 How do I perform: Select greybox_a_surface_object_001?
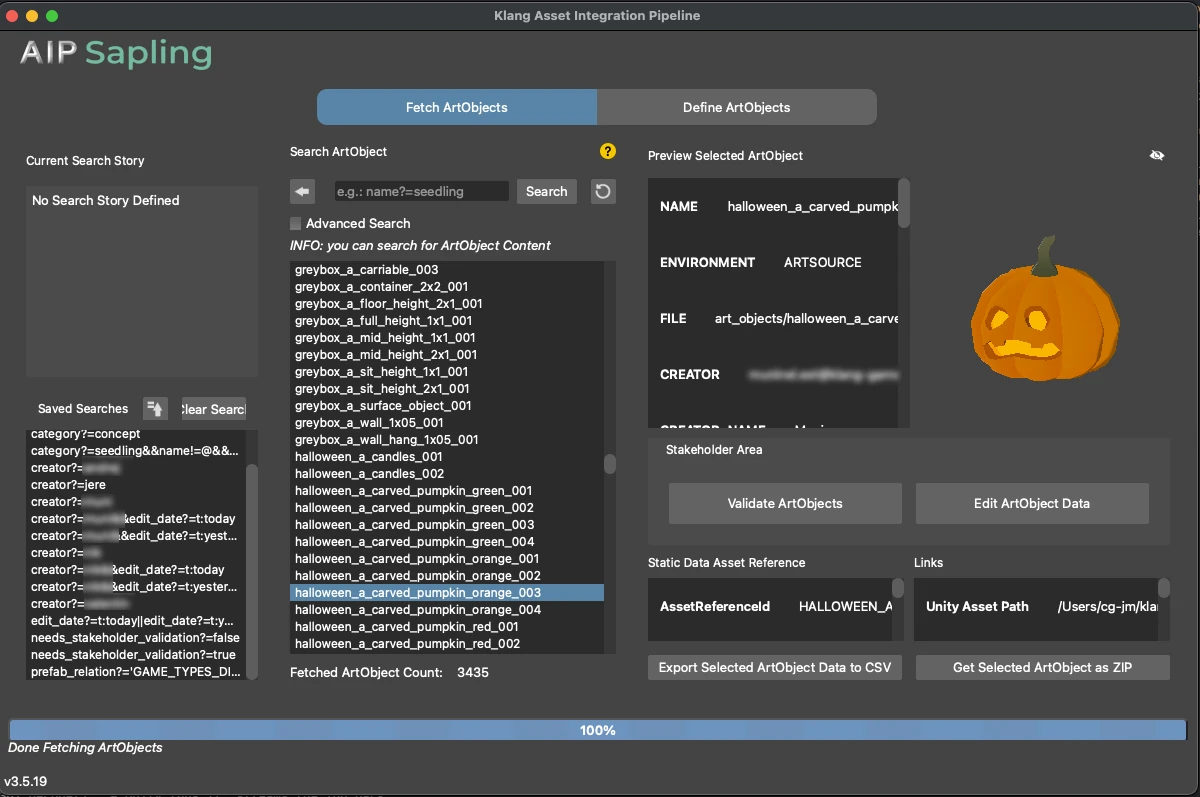point(447,406)
